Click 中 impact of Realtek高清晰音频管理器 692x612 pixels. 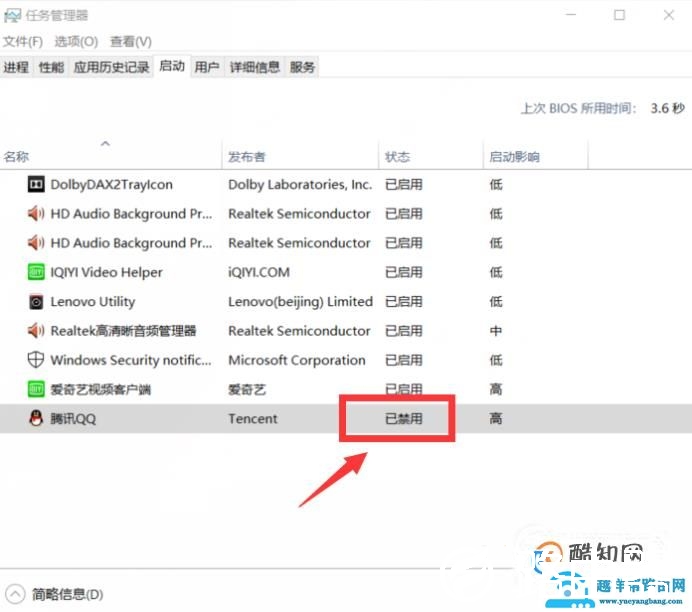pos(496,331)
